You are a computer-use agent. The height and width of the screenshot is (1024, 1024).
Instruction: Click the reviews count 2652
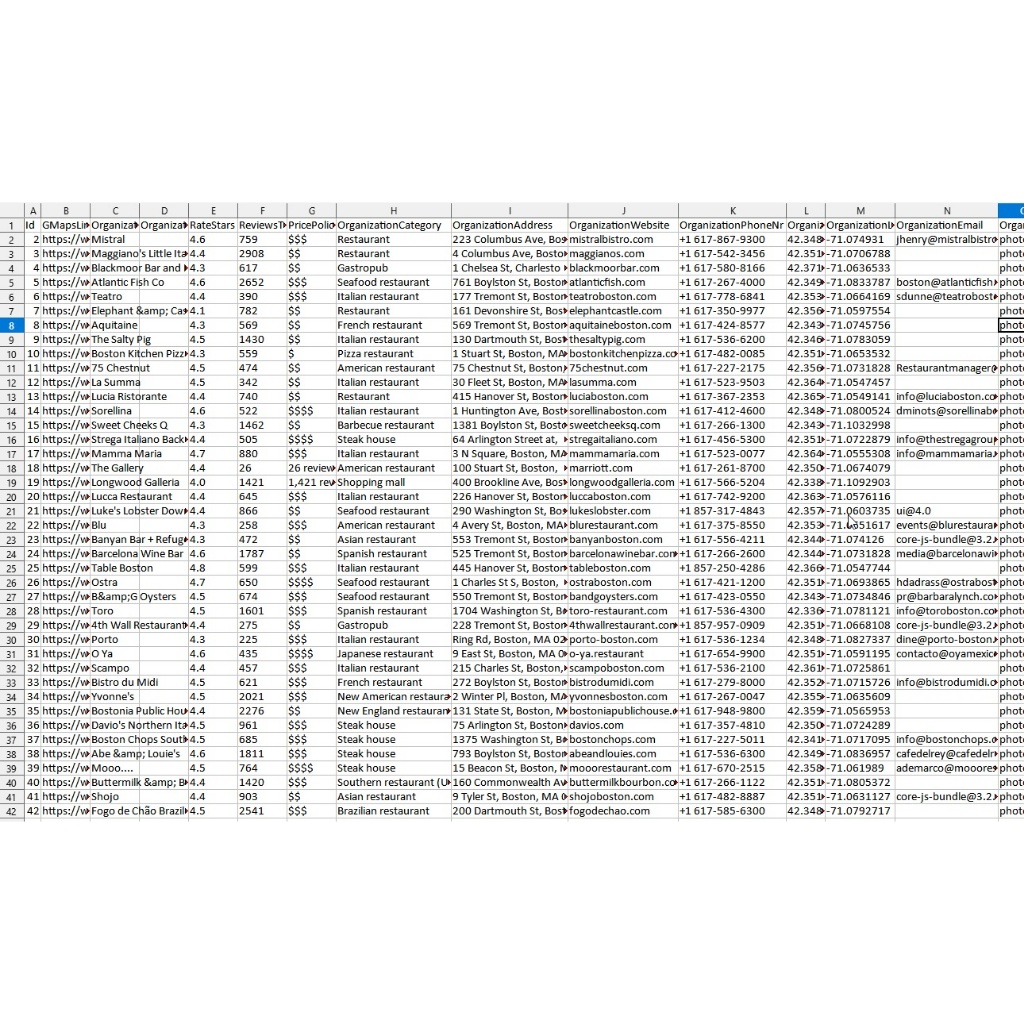pyautogui.click(x=262, y=282)
